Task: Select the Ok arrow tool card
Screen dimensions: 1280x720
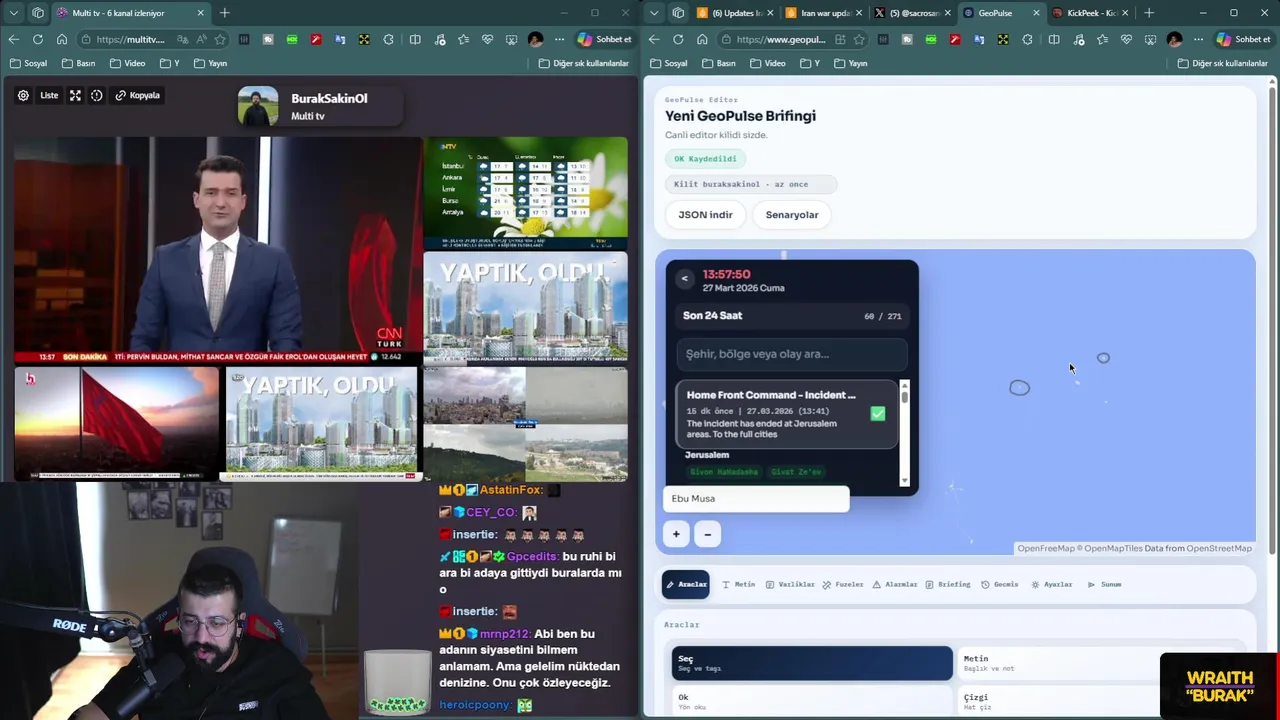Action: (x=812, y=701)
